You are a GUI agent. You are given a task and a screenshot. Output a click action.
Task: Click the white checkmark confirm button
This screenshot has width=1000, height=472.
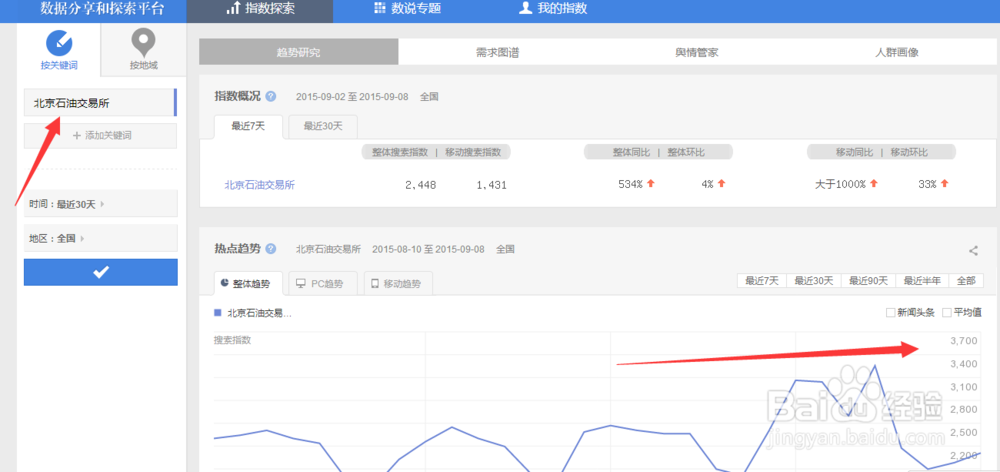tap(101, 272)
